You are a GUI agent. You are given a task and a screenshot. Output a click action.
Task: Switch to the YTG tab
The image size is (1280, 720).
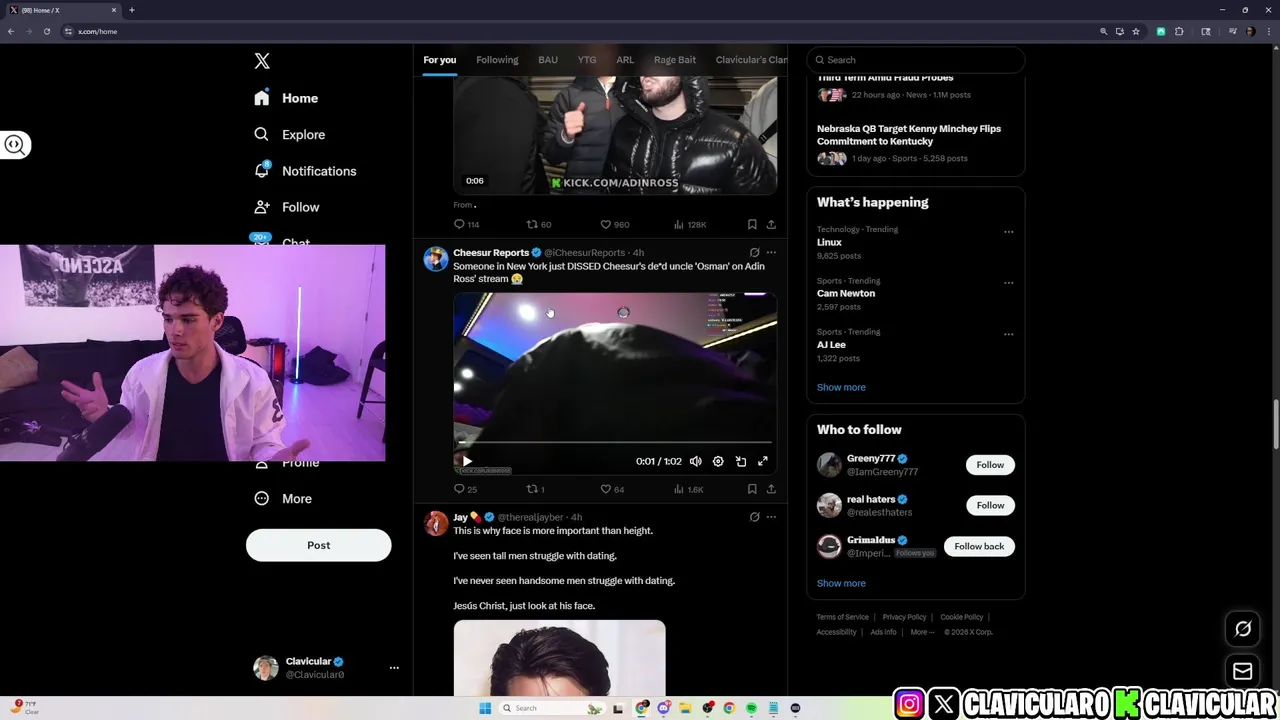(587, 60)
